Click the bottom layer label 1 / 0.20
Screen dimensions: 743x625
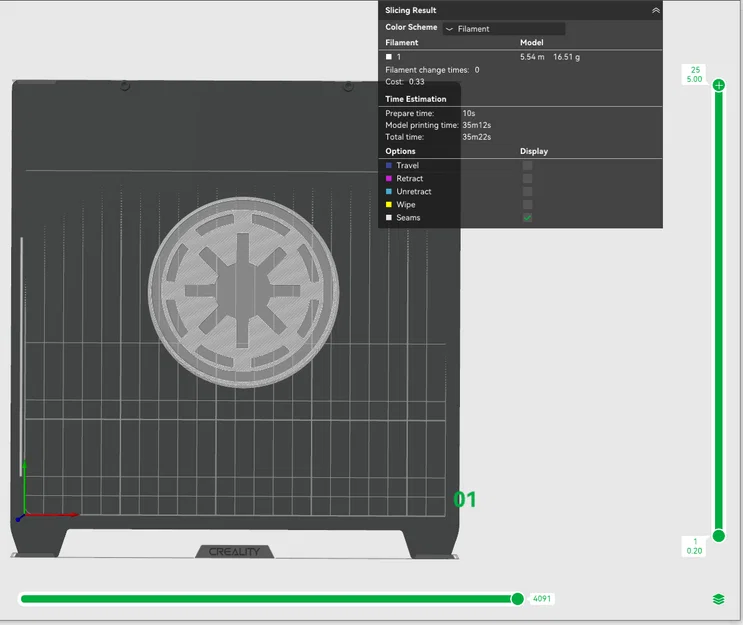[x=694, y=546]
